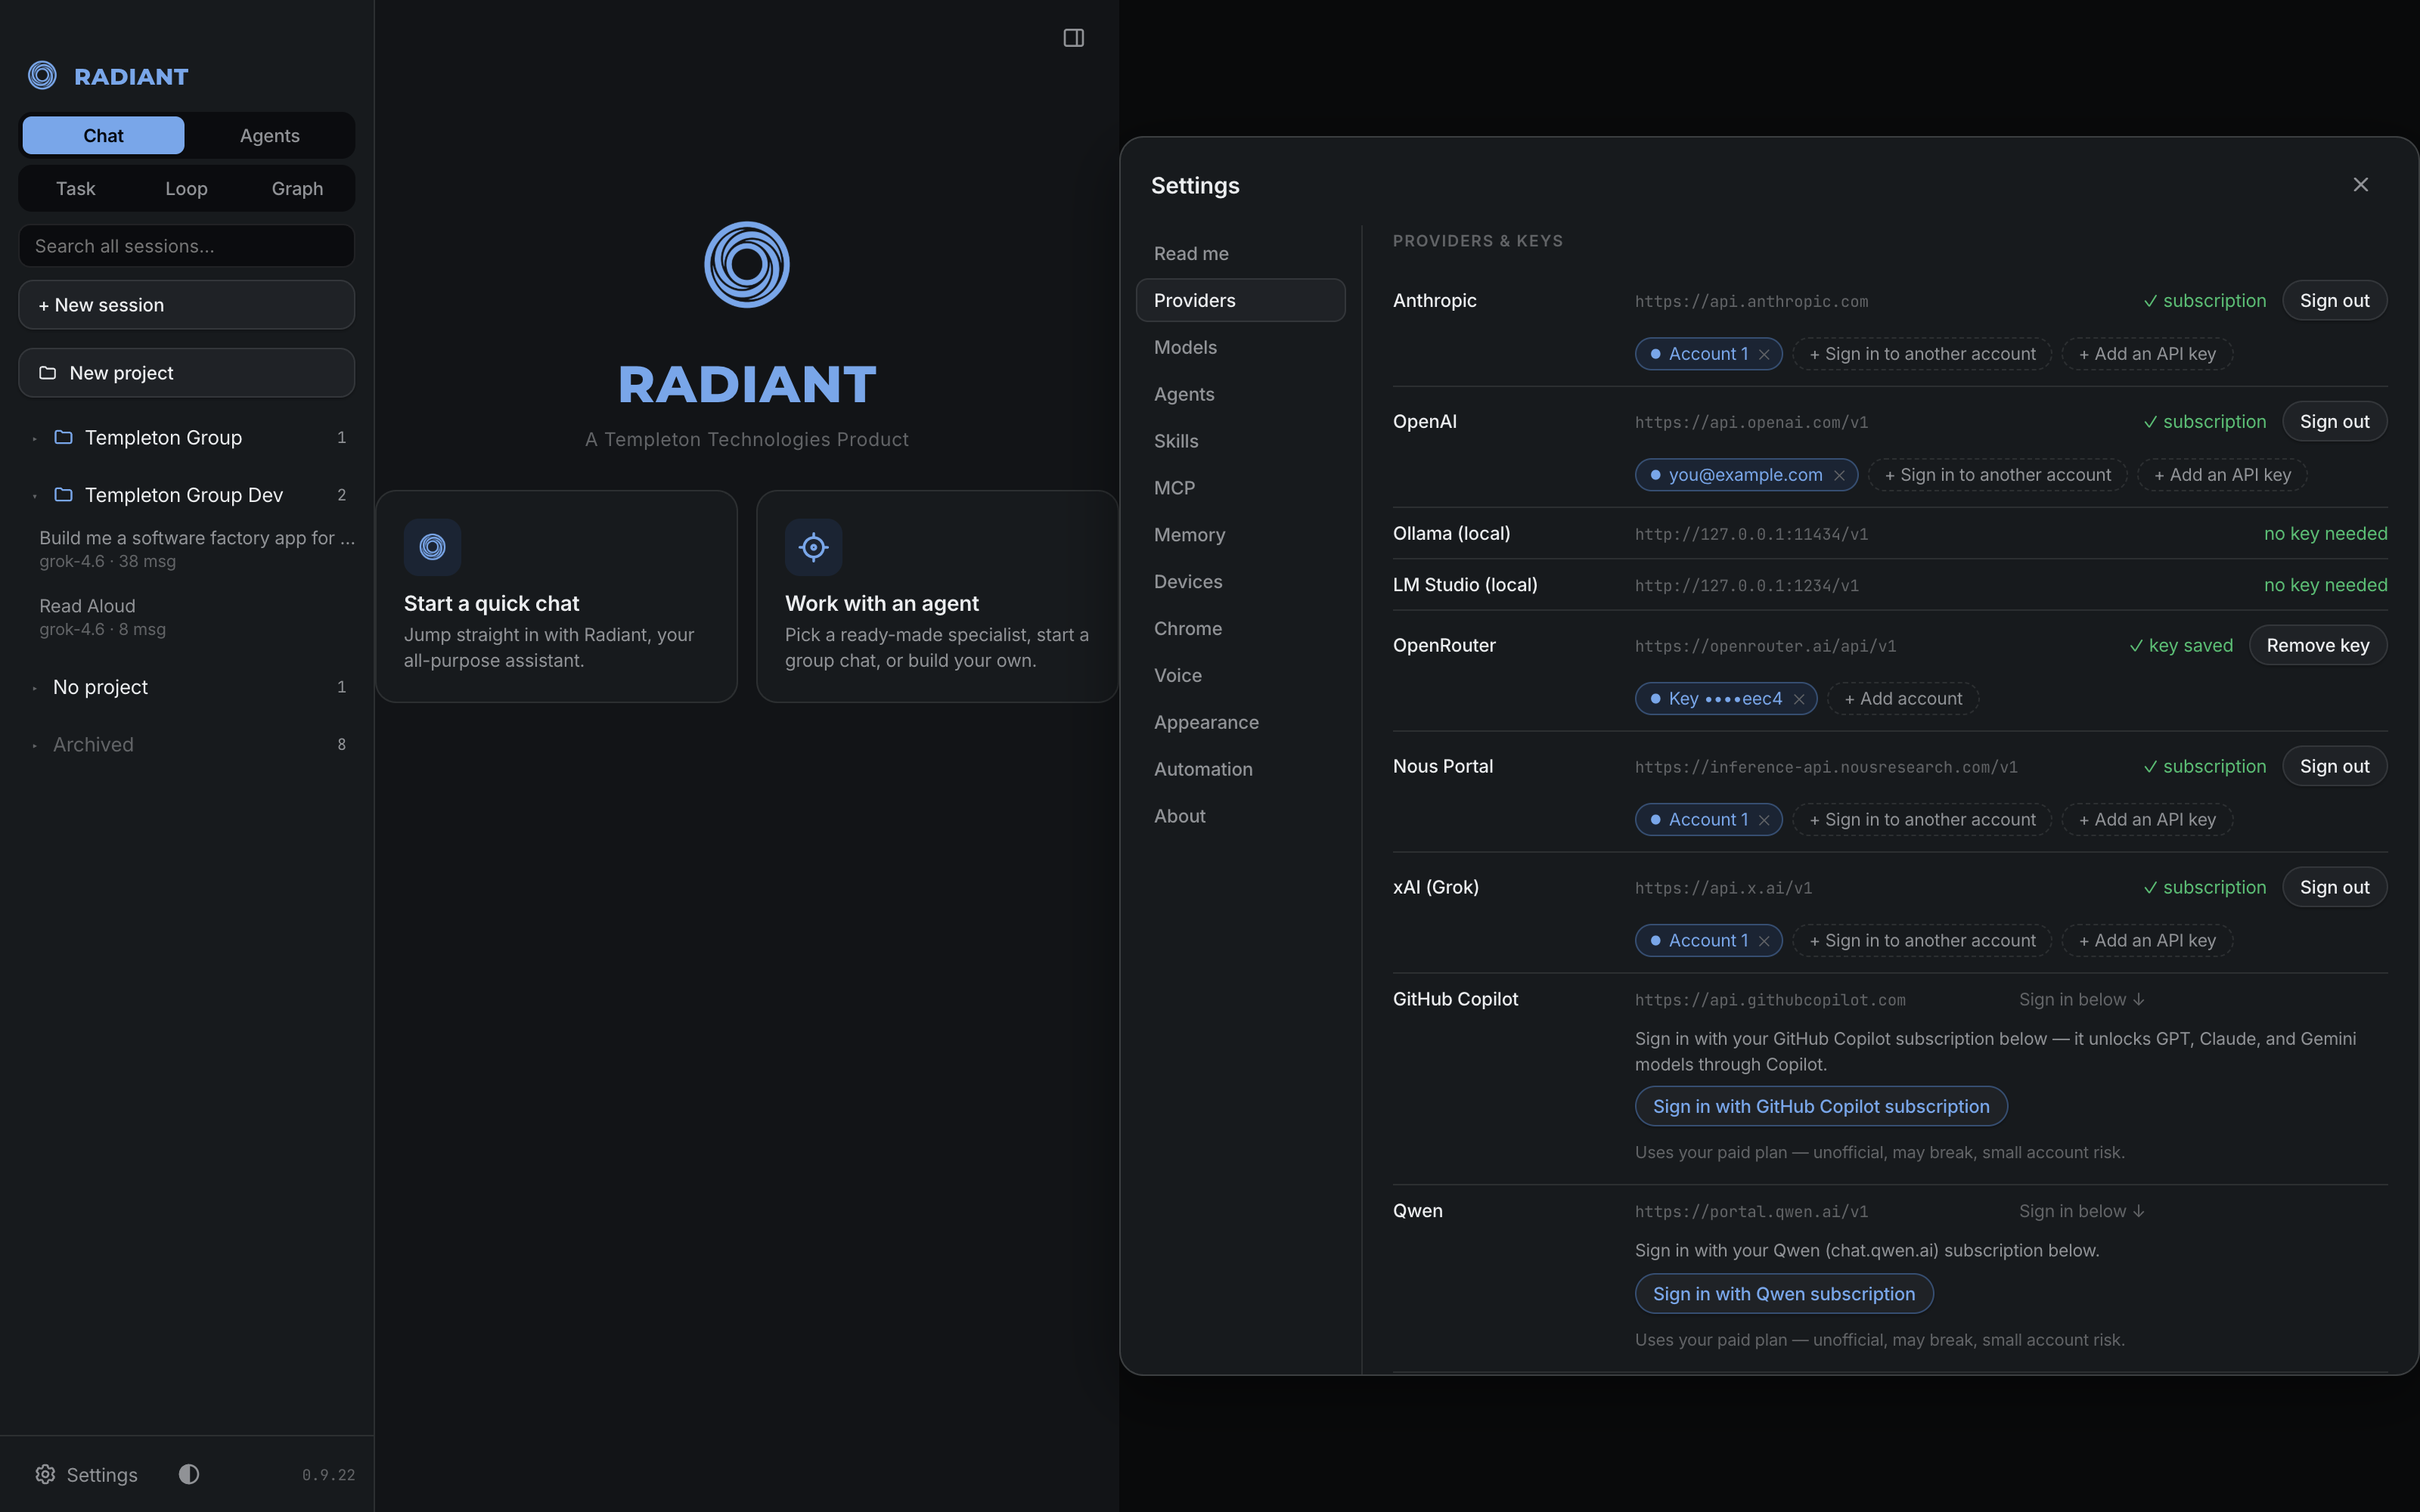Open the MCP settings section
The width and height of the screenshot is (2420, 1512).
(1240, 488)
